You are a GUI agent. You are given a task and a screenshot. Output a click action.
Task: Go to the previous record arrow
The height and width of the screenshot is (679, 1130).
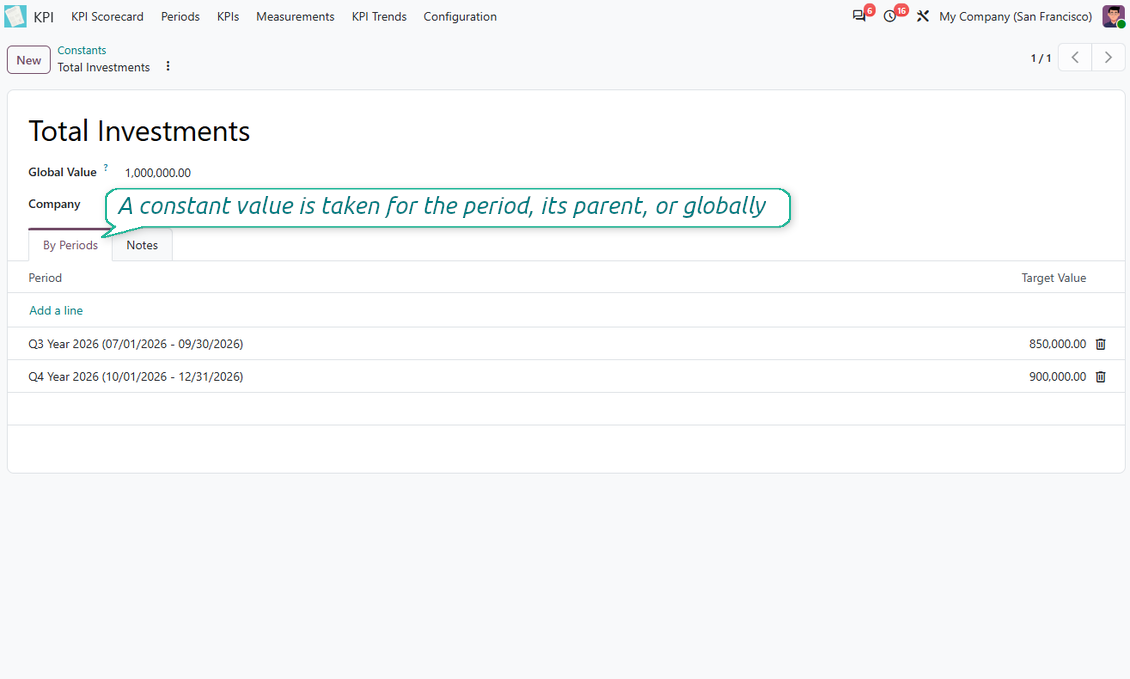[1075, 58]
